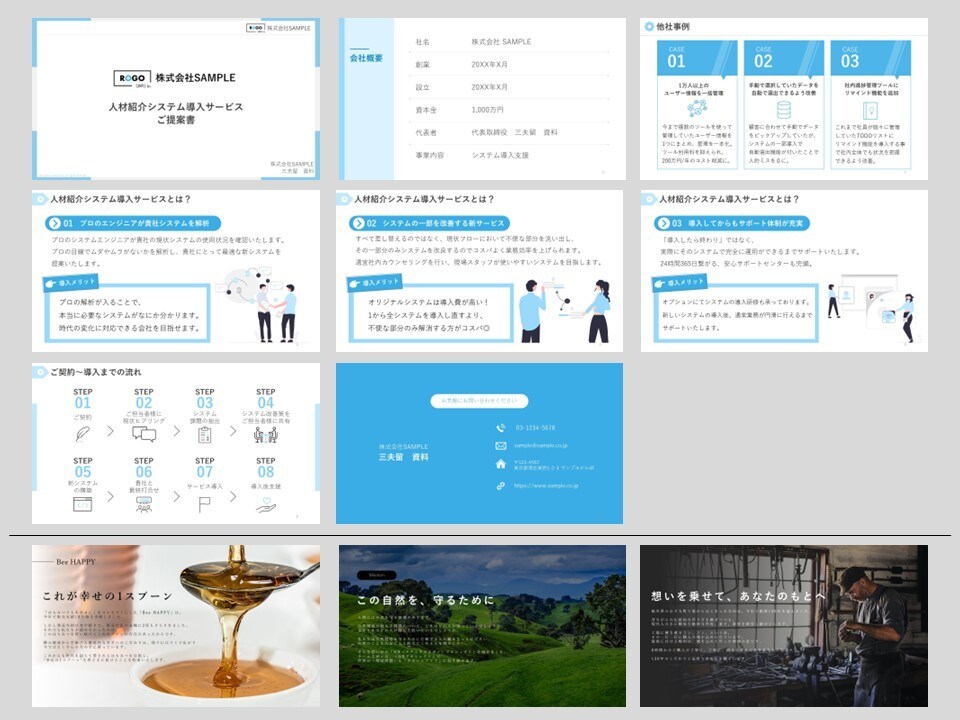Select the green hills nature slide

482,626
